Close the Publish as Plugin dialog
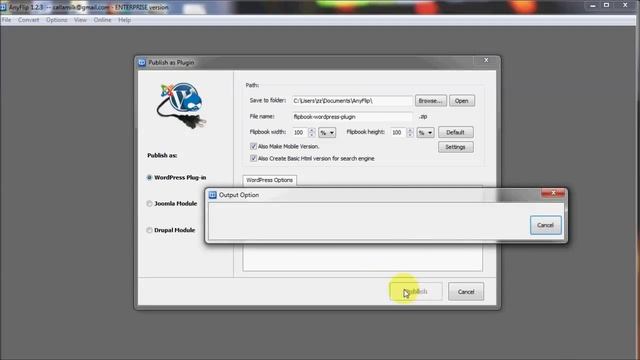This screenshot has width=640, height=360. tap(486, 60)
